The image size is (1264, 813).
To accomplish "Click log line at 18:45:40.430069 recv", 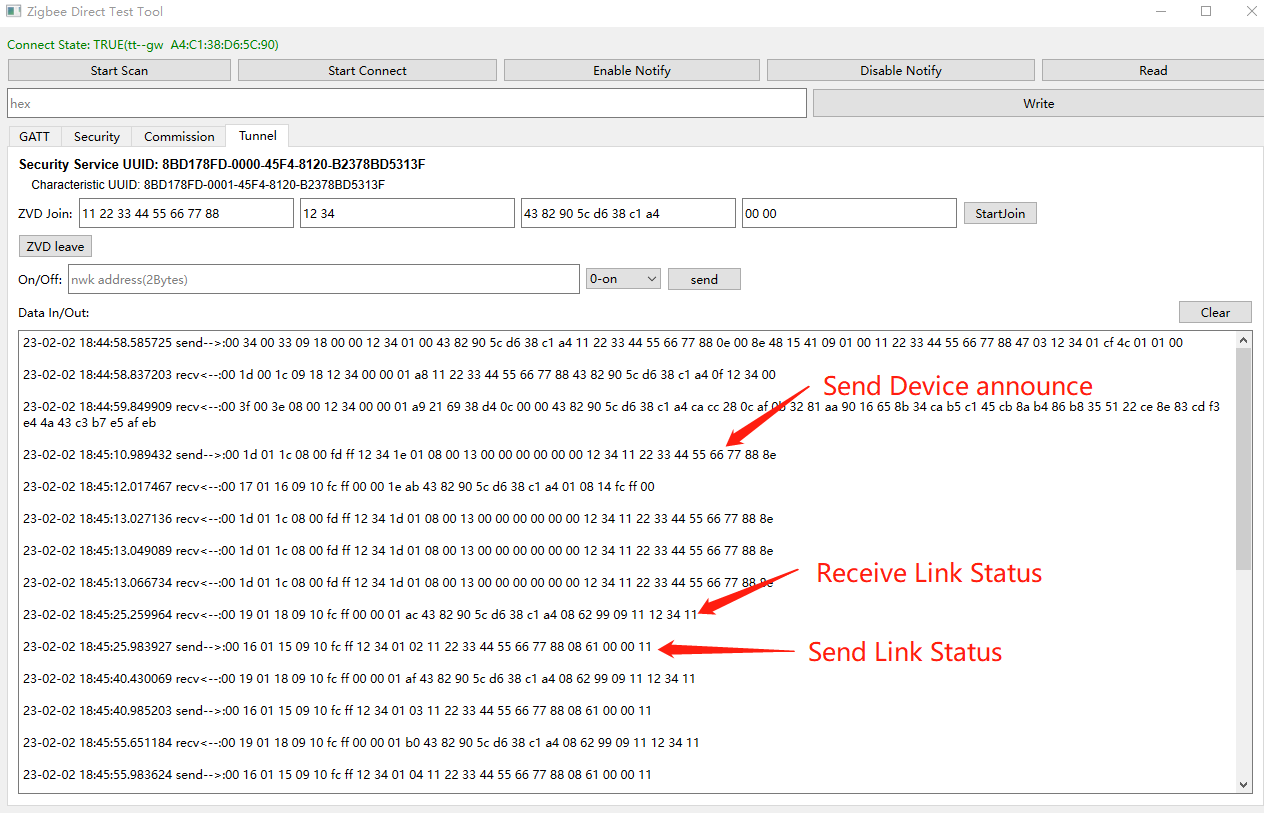I will click(359, 678).
